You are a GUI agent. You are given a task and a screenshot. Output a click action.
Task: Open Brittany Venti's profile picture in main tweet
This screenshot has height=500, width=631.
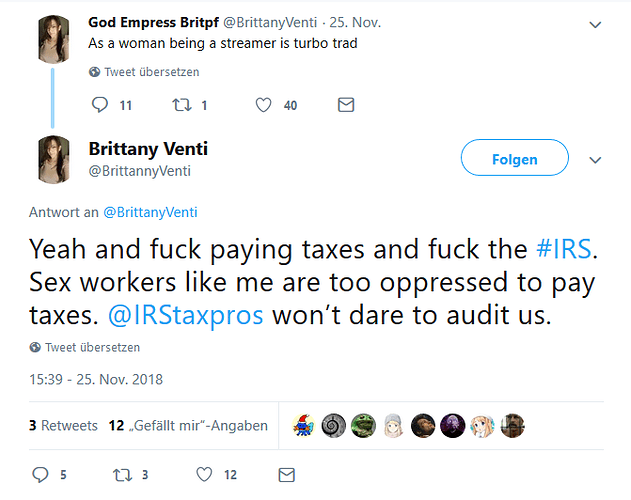53,159
